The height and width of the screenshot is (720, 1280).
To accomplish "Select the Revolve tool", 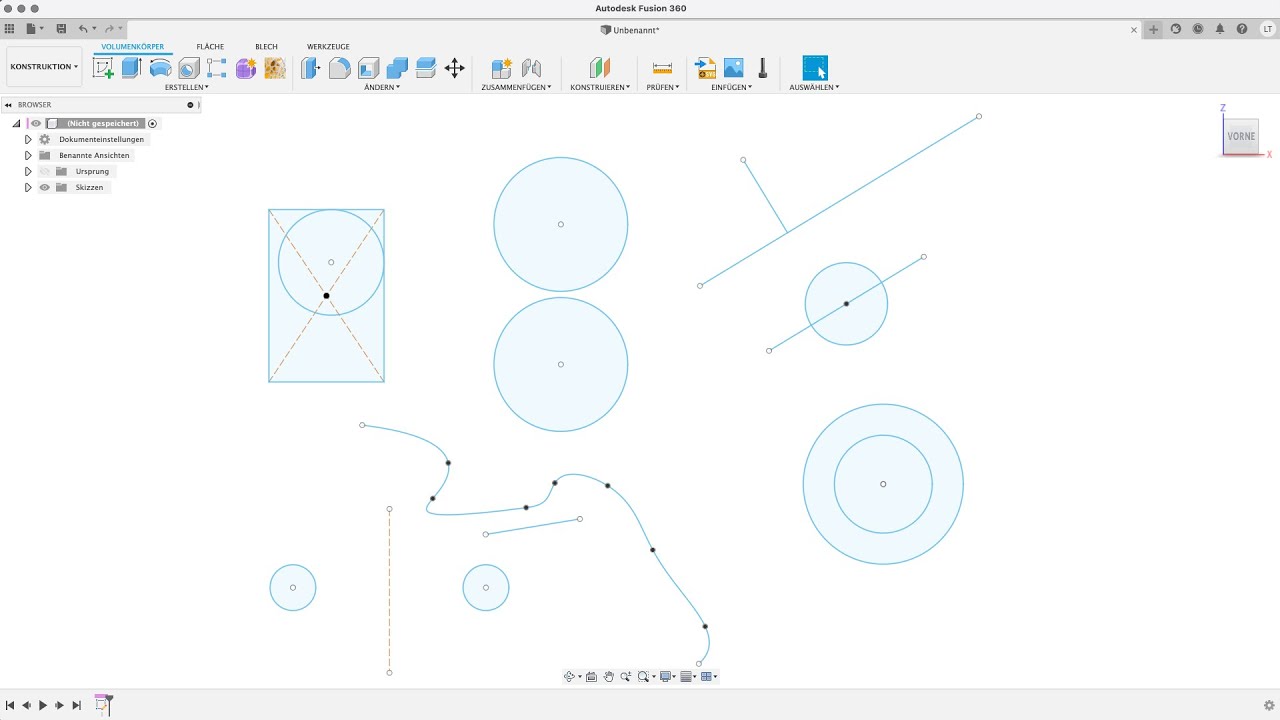I will point(160,68).
